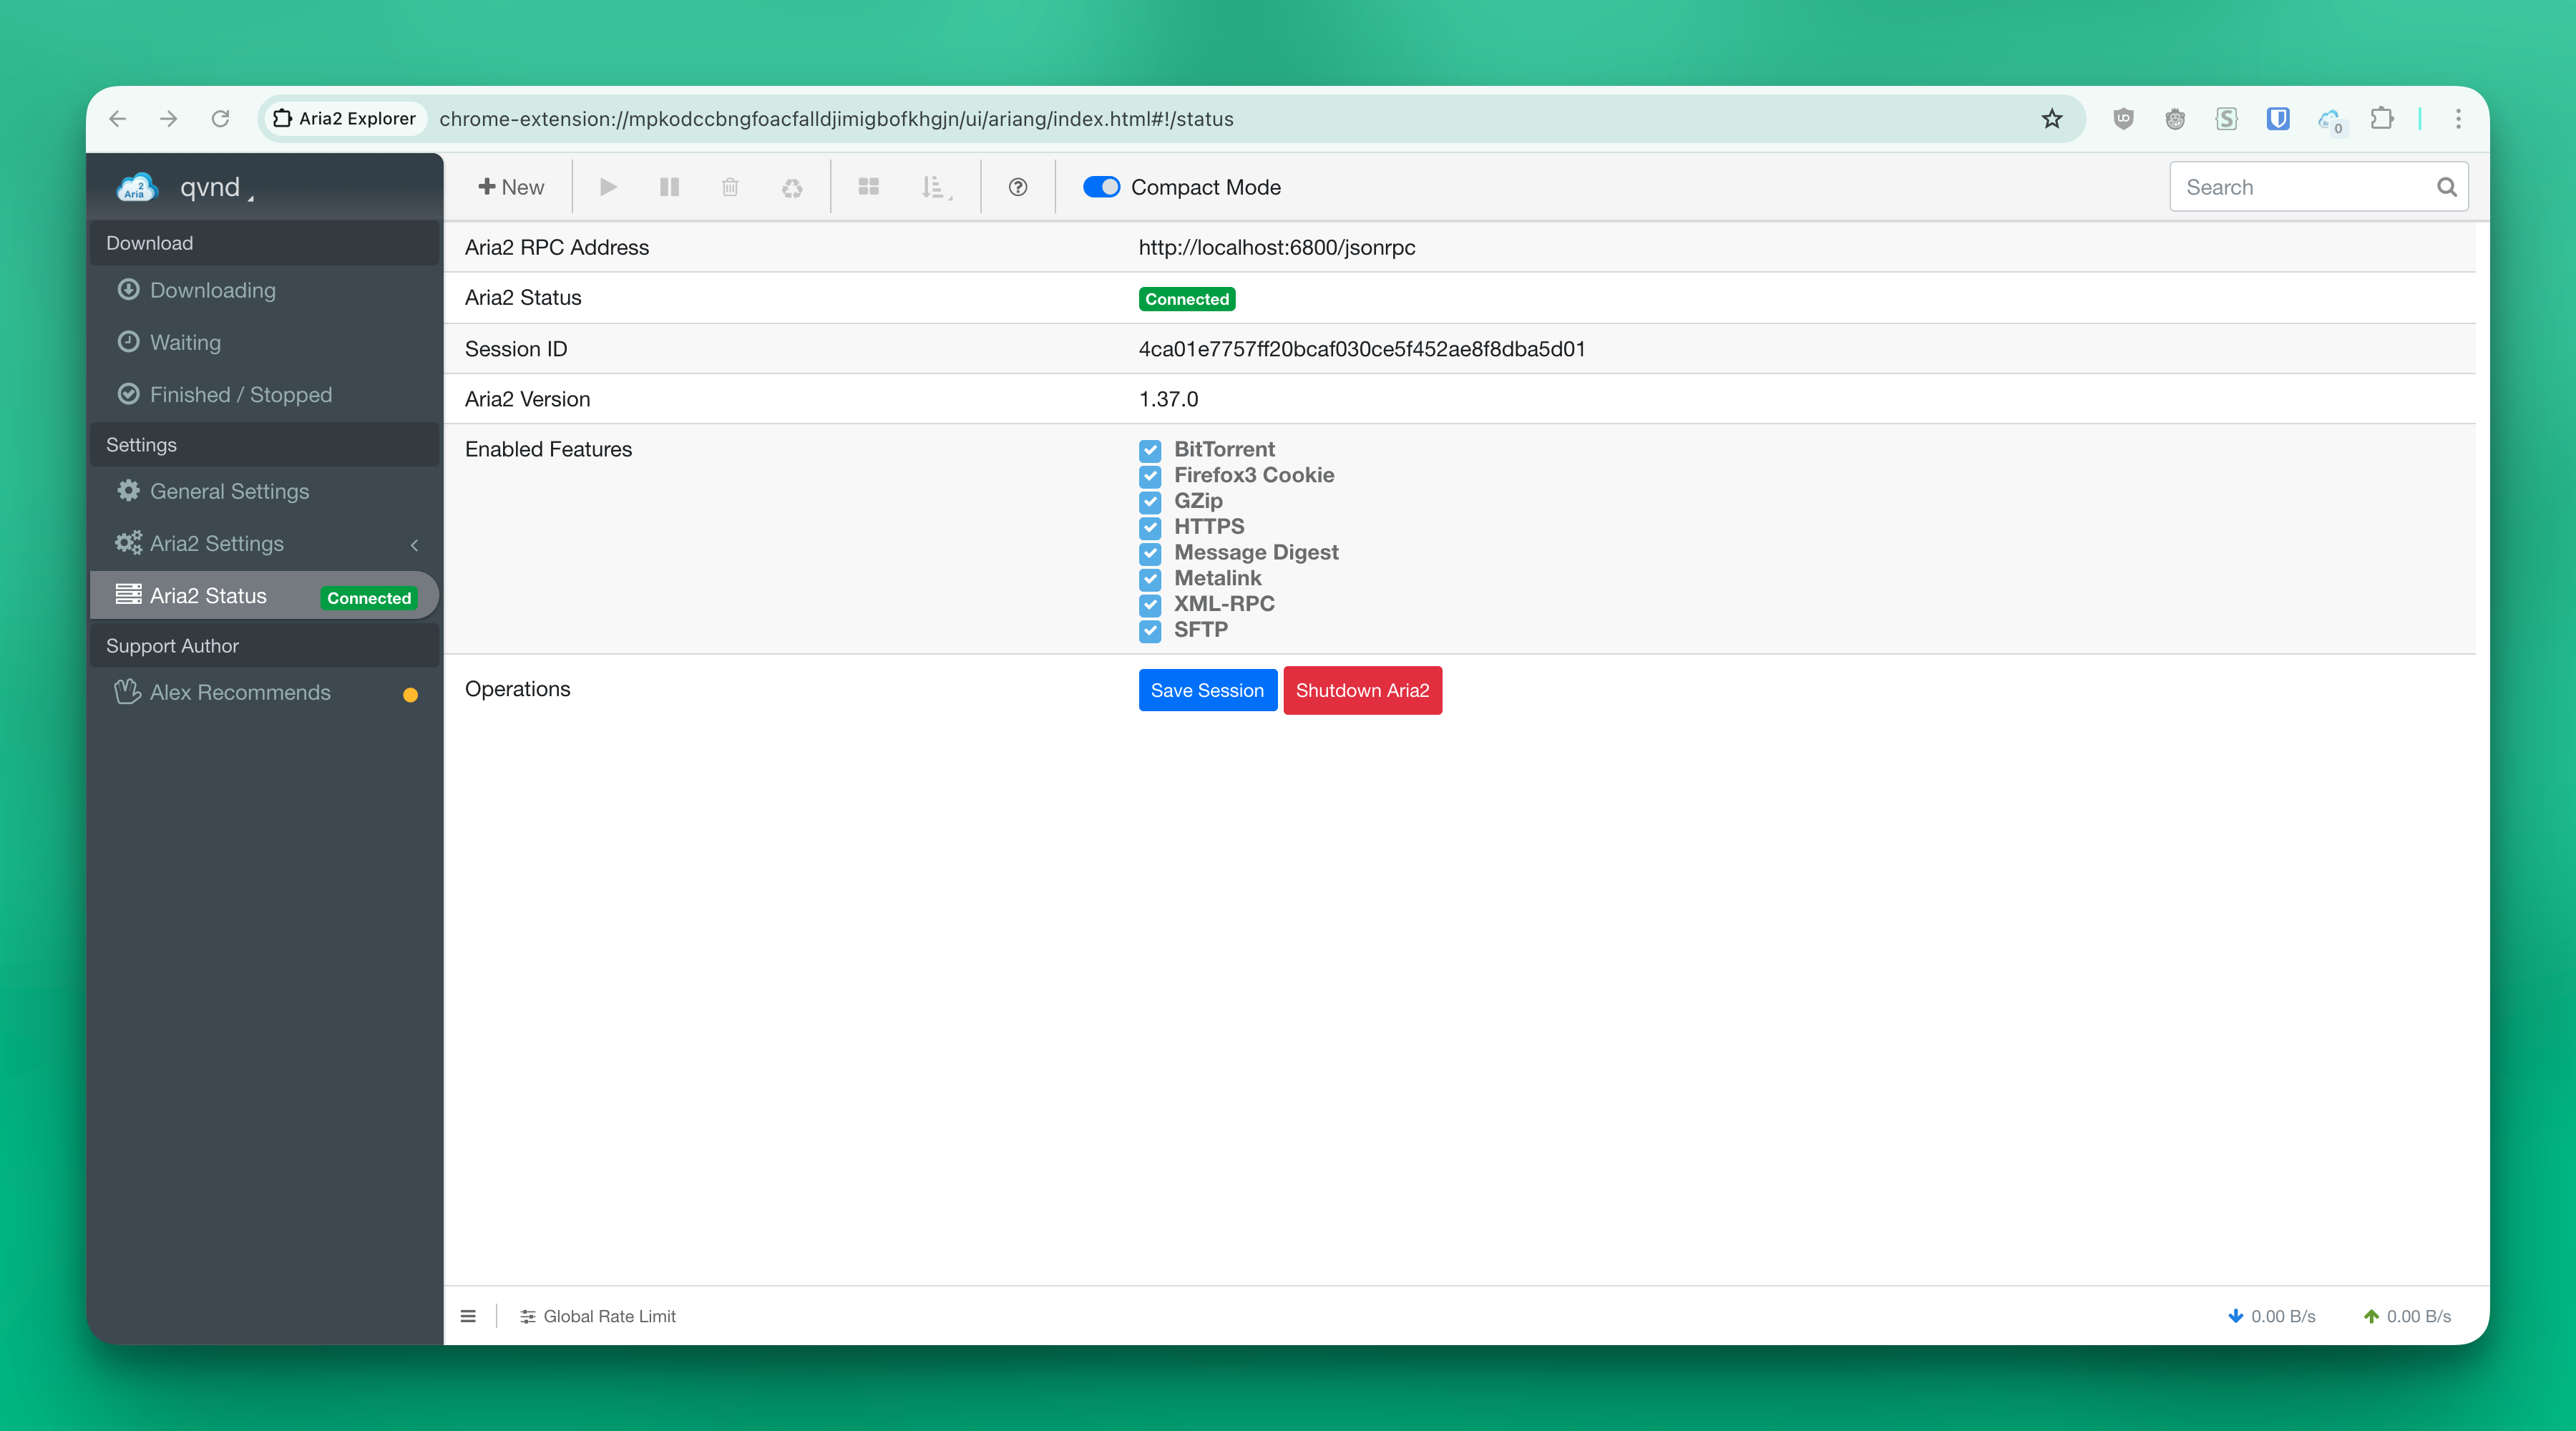2576x1431 pixels.
Task: Click the red Shutdown Aria2 button
Action: [1362, 690]
